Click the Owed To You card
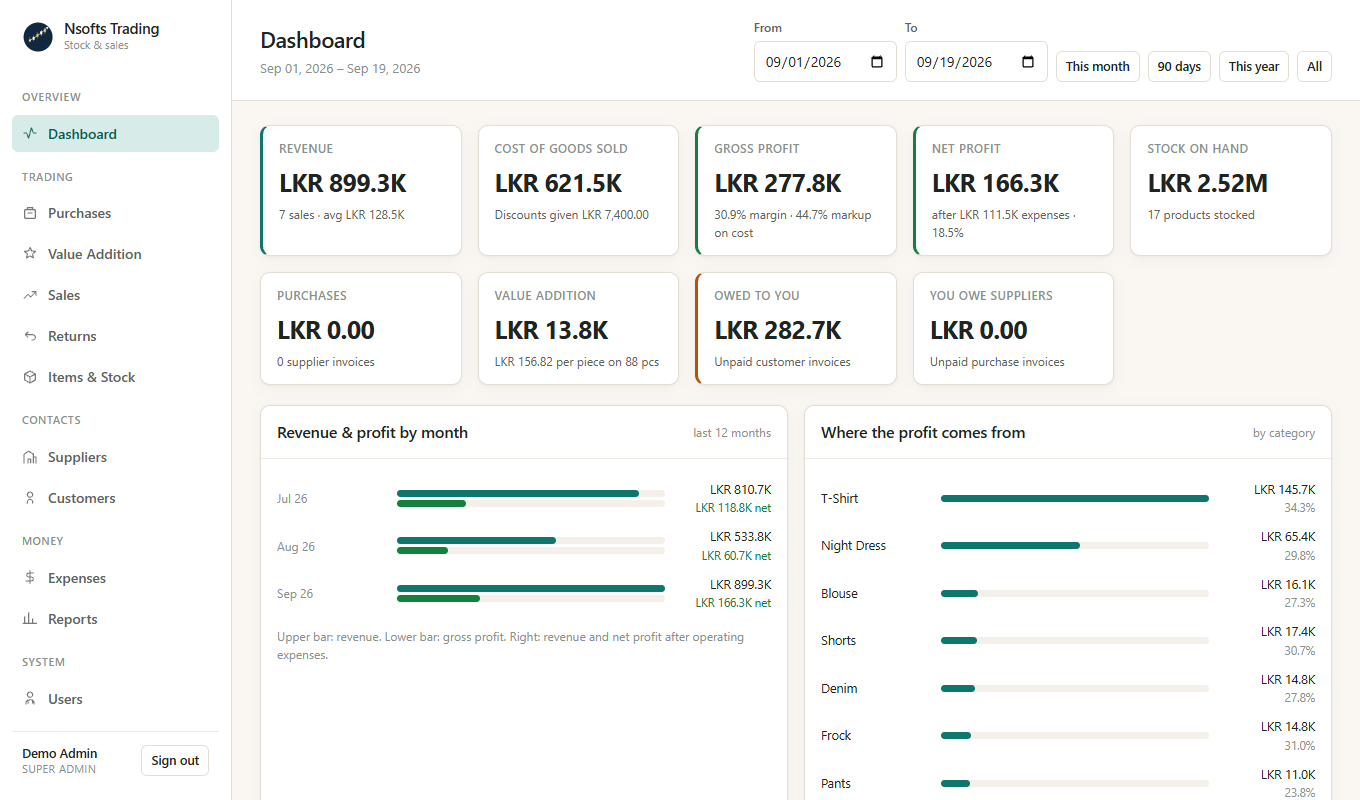This screenshot has width=1360, height=800. [796, 328]
